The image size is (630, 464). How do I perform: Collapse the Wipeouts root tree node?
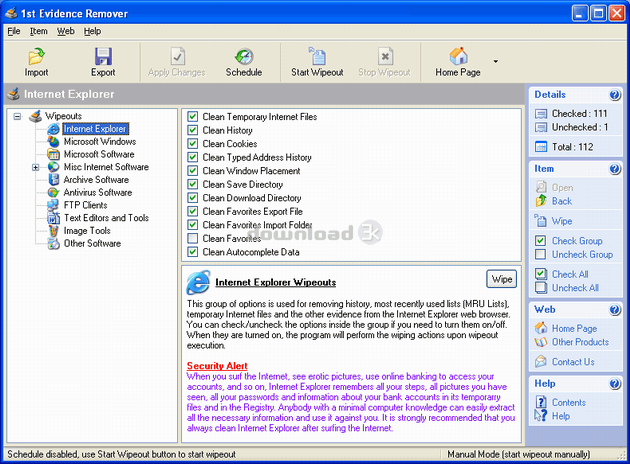tap(19, 117)
